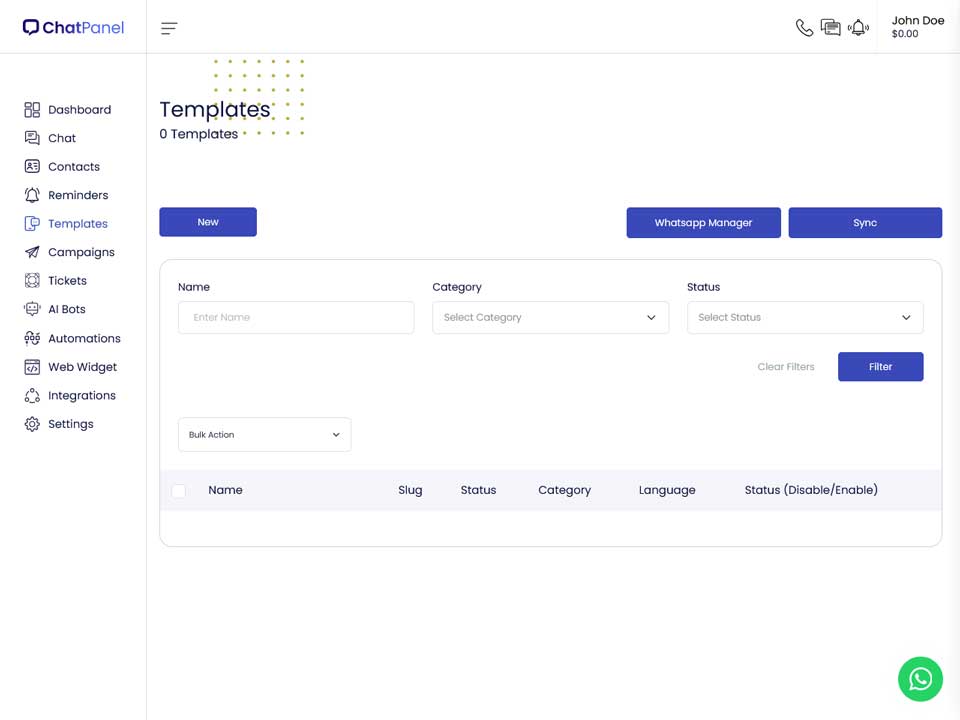The height and width of the screenshot is (720, 960).
Task: Click Clear Filters link
Action: point(786,367)
